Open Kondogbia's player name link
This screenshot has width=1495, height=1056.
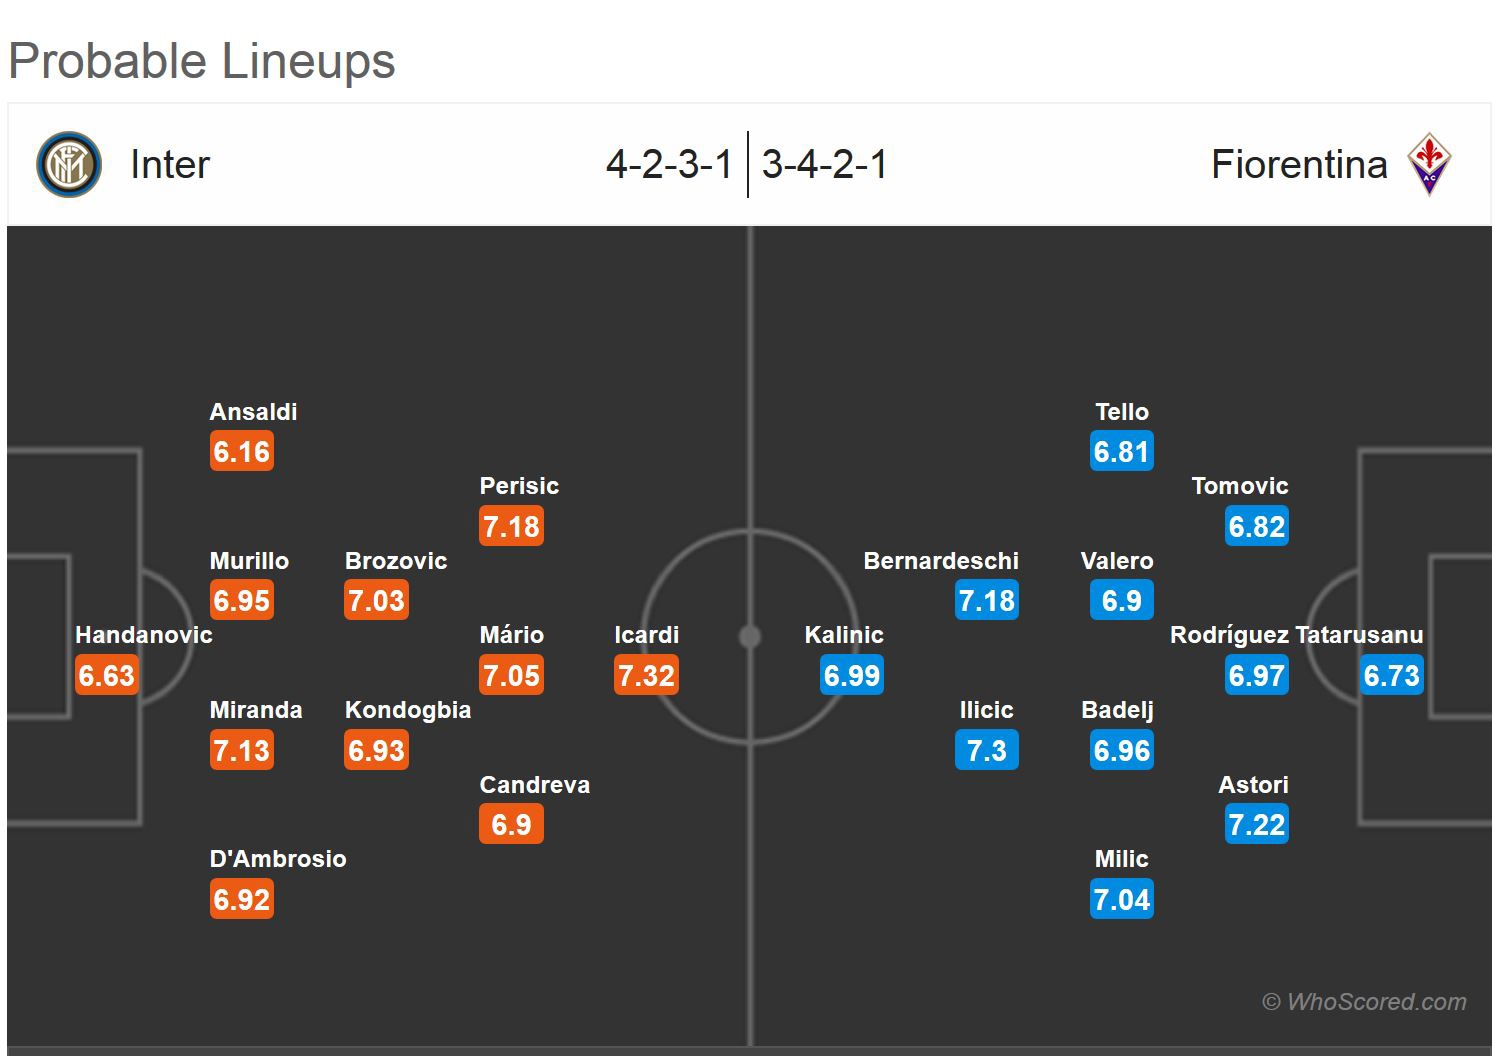click(407, 710)
